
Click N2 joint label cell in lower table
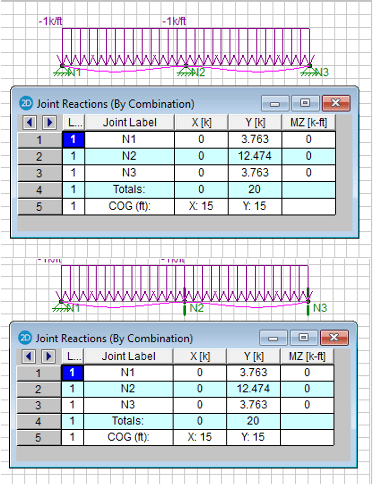(x=128, y=389)
